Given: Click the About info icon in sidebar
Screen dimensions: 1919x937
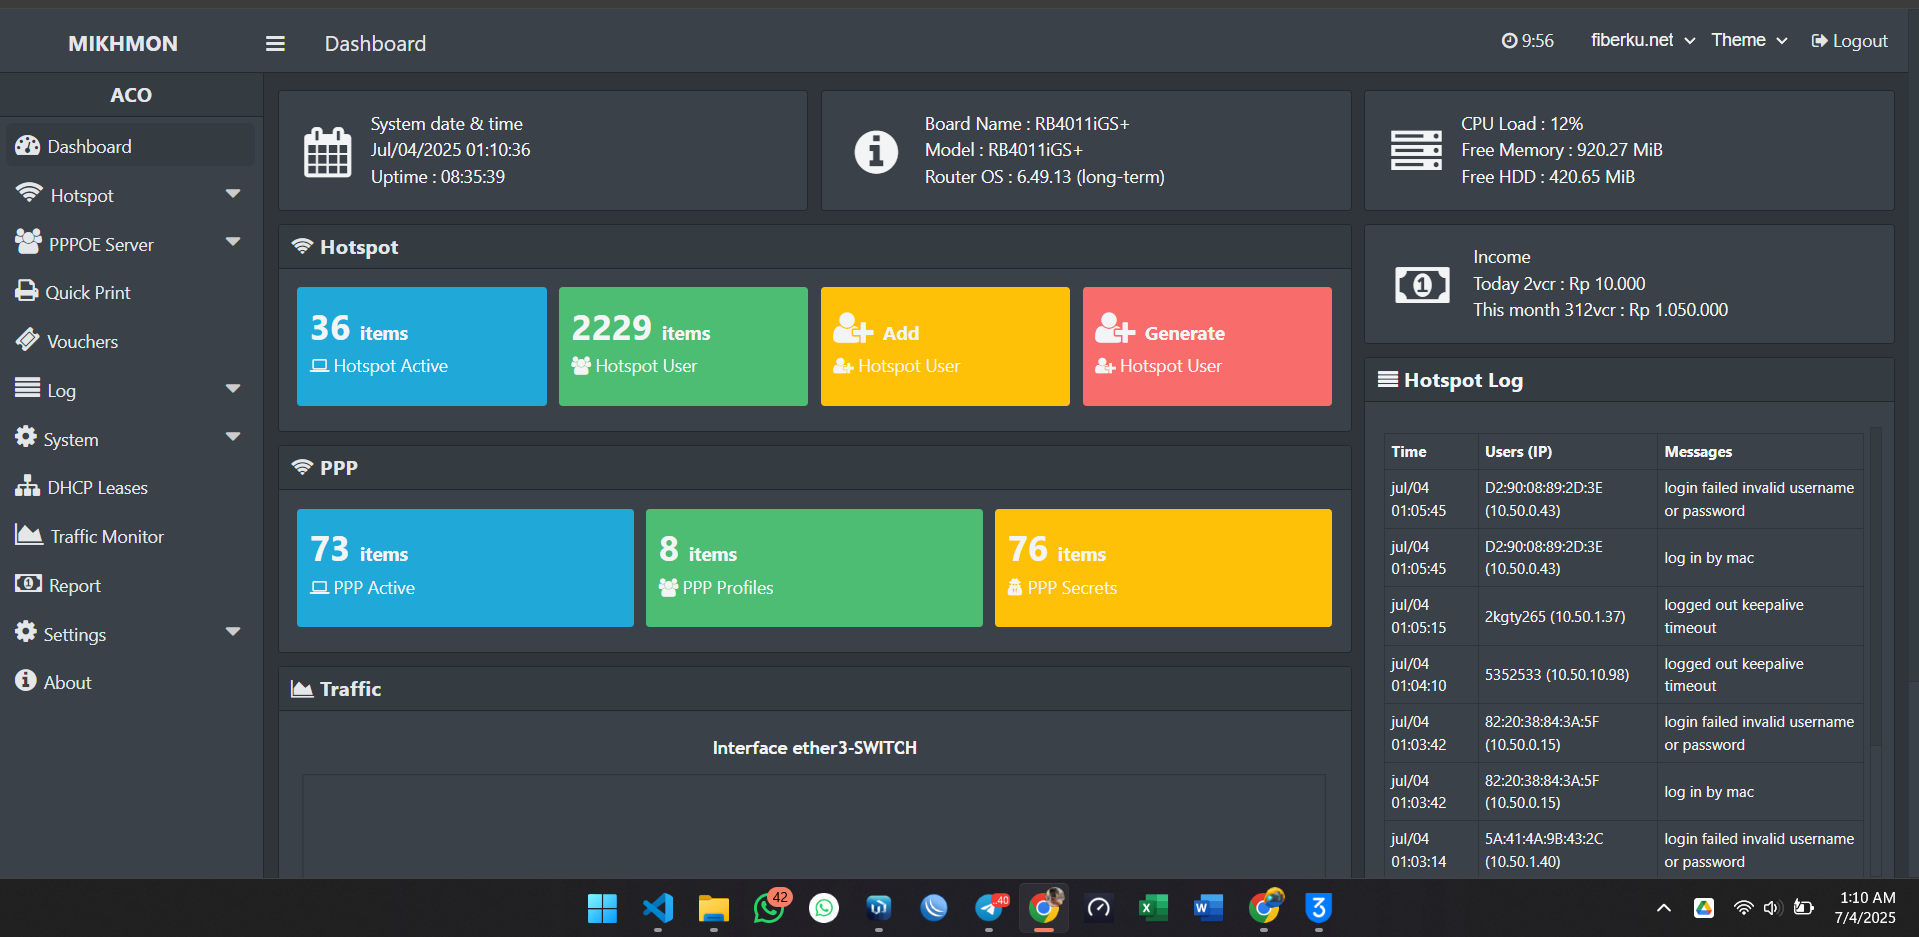Looking at the screenshot, I should tap(26, 680).
